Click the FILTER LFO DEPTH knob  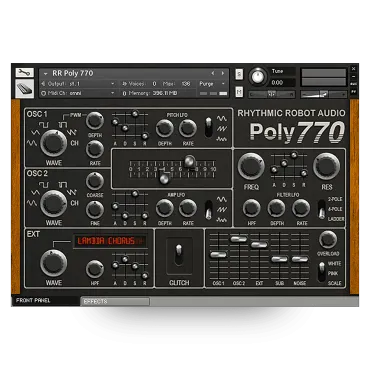[276, 208]
